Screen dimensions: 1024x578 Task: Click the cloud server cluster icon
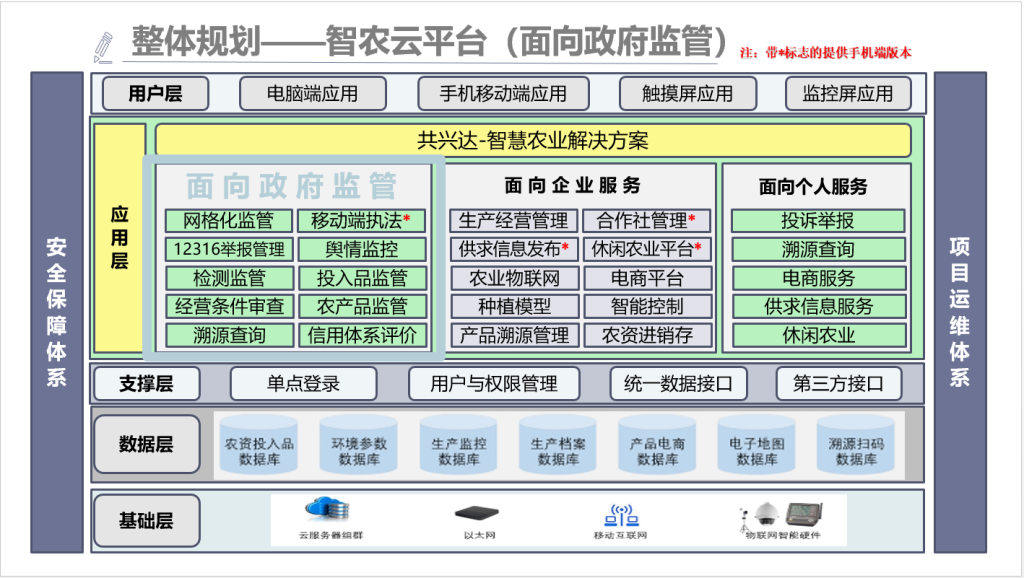[x=330, y=511]
